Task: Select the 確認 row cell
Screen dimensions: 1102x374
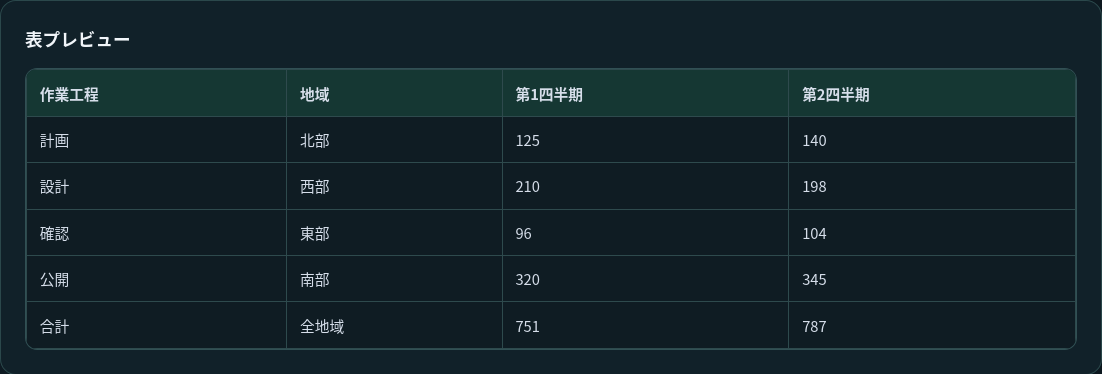Action: click(x=156, y=233)
